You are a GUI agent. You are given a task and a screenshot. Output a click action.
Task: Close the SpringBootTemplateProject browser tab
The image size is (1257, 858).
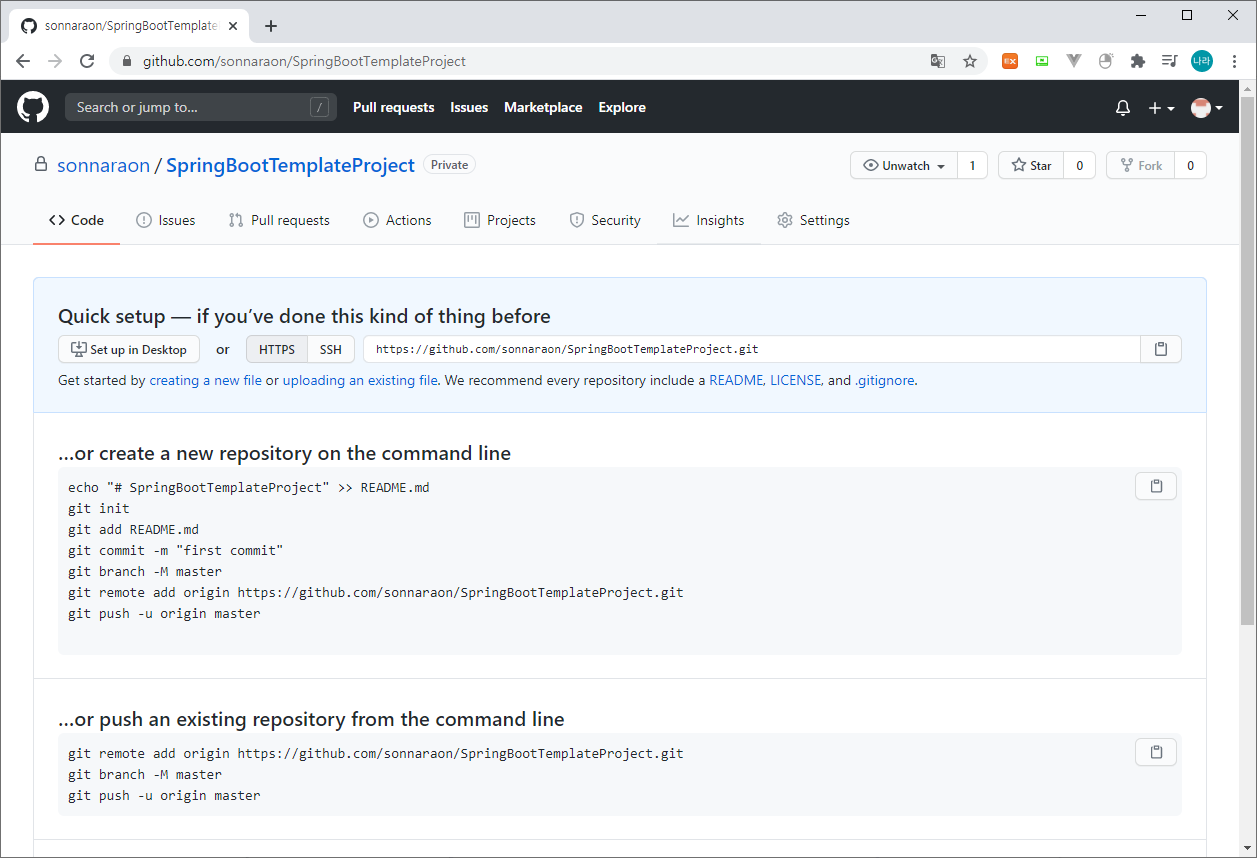235,26
